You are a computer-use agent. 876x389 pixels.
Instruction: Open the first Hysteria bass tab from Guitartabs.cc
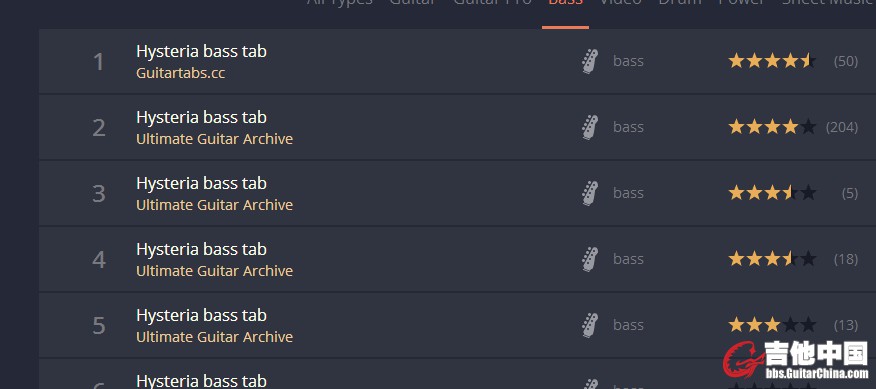click(x=201, y=51)
